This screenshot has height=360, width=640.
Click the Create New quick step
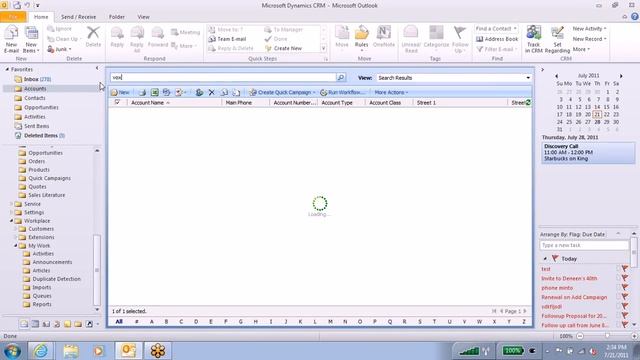(x=283, y=48)
